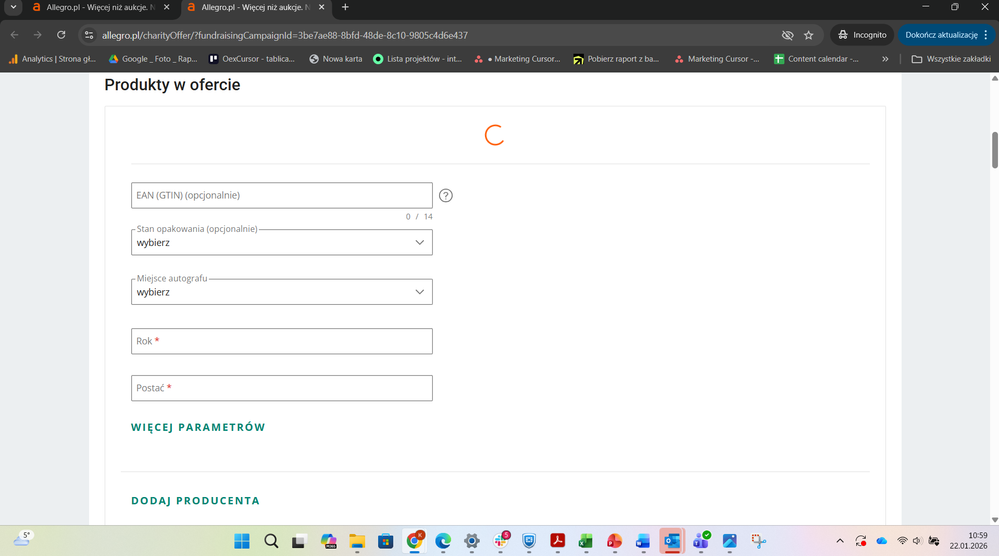Expand the tab search arrow at top-left
Image resolution: width=999 pixels, height=556 pixels.
(13, 7)
